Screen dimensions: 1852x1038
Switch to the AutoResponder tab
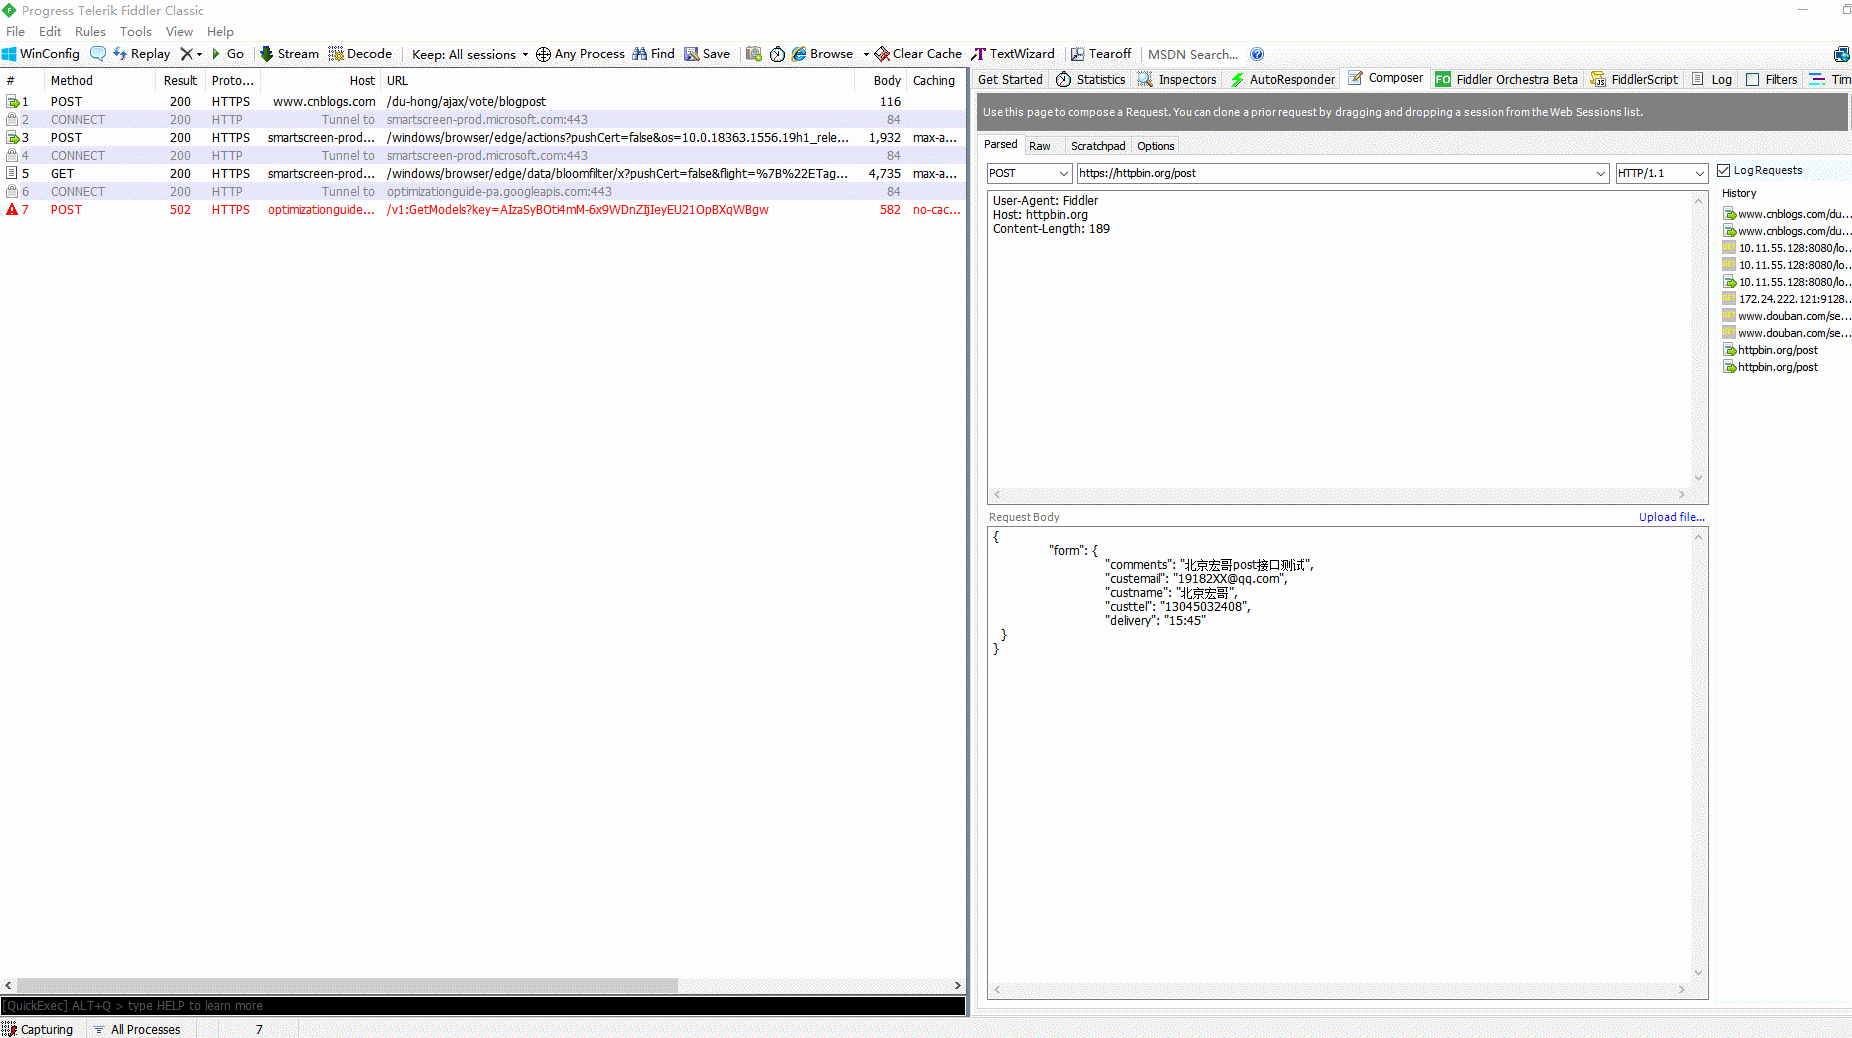click(1283, 80)
